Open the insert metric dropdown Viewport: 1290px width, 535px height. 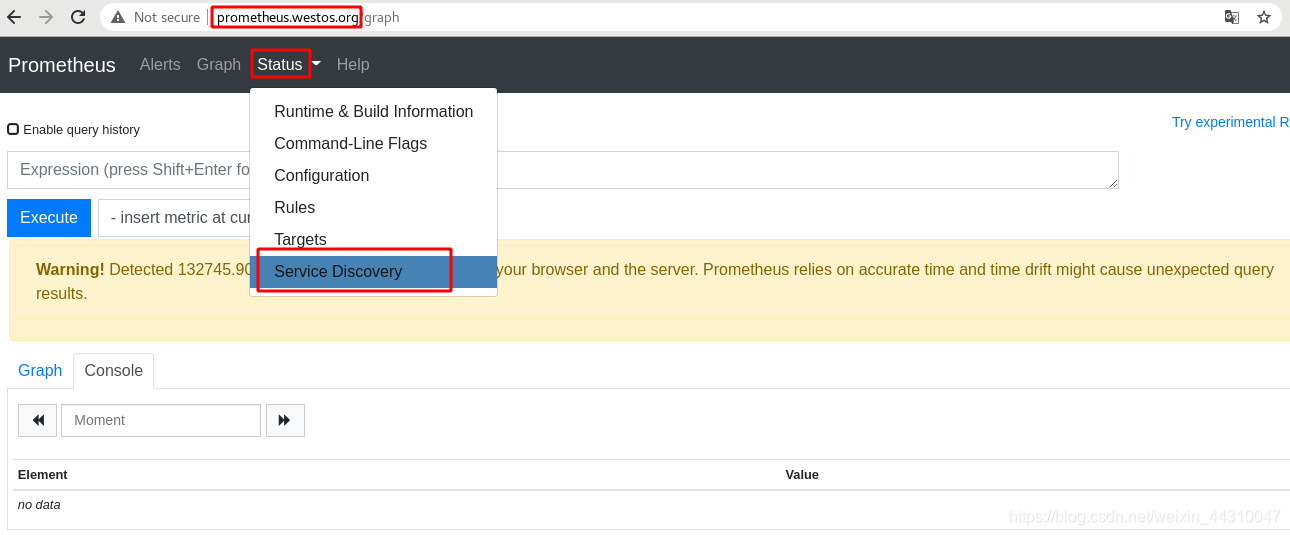[x=173, y=218]
